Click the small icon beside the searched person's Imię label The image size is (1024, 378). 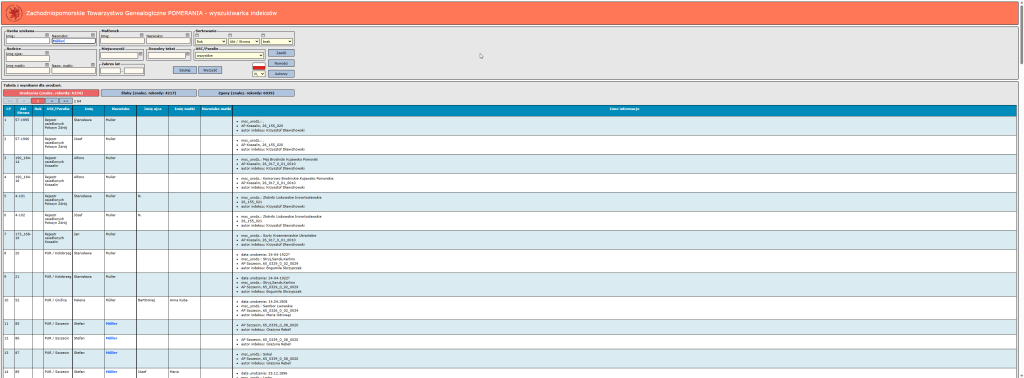tap(47, 35)
